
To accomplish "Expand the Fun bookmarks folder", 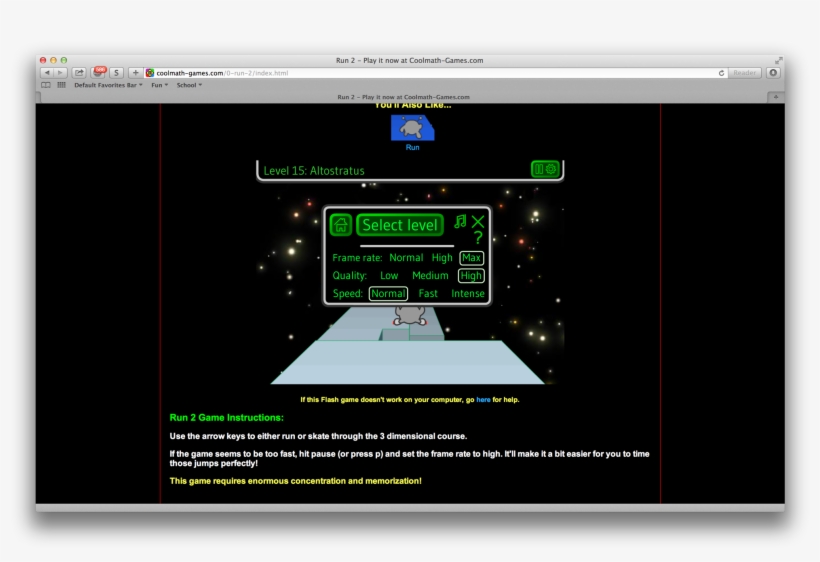I will [x=160, y=85].
